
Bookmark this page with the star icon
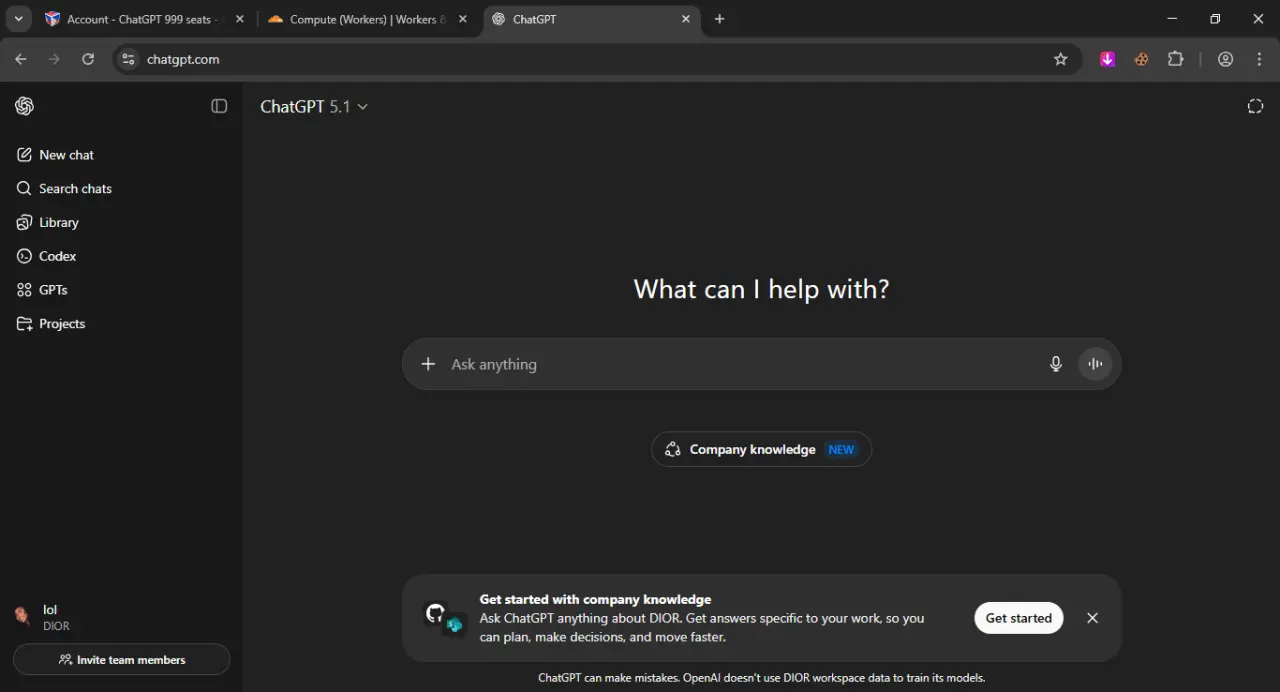click(1061, 59)
